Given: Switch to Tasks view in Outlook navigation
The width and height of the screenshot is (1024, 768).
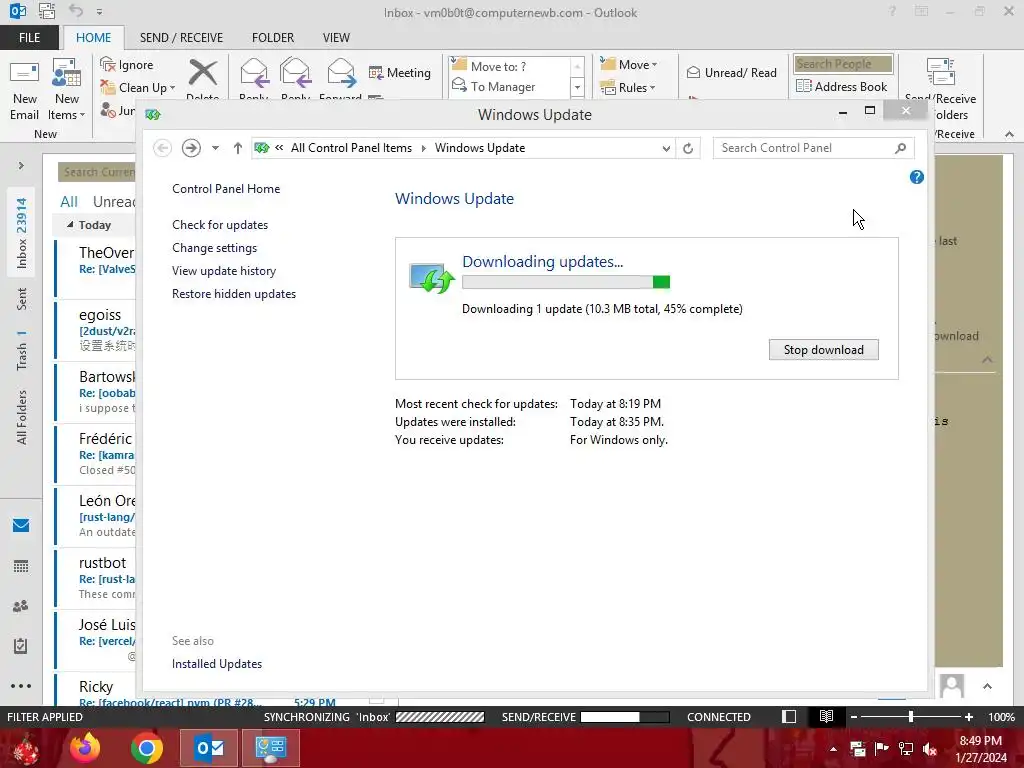Looking at the screenshot, I should tap(21, 646).
